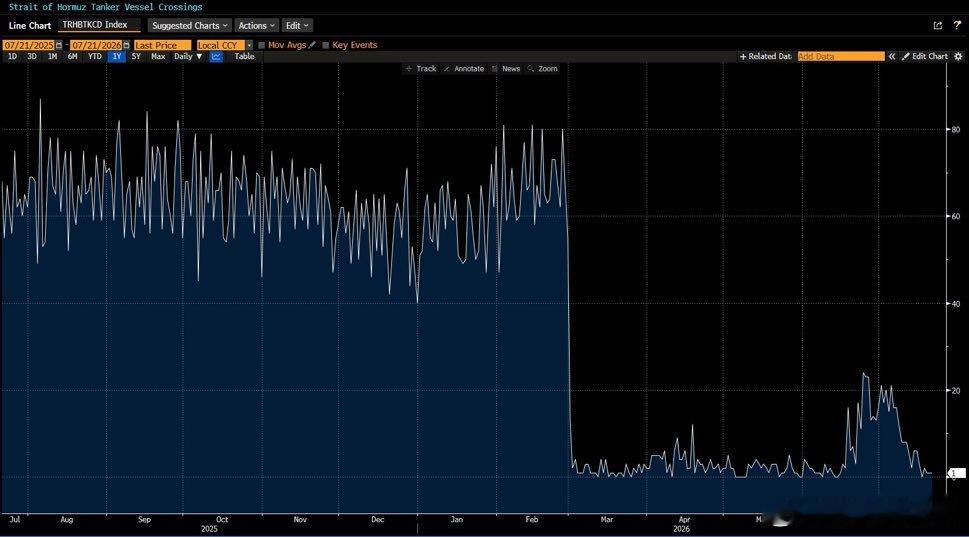
Task: Open the end date calendar picker
Action: pos(126,45)
